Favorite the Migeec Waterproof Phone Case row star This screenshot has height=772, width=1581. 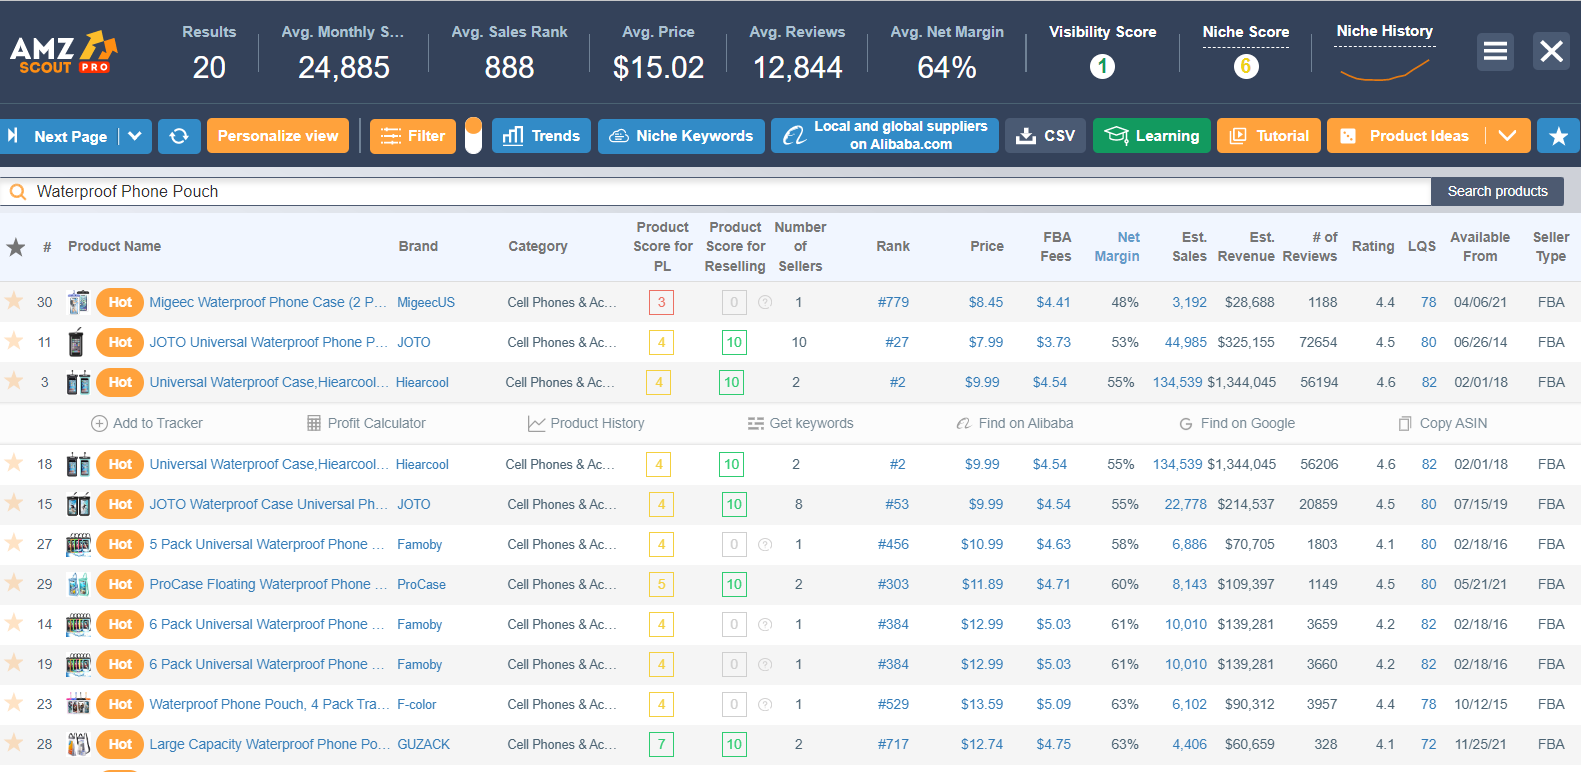point(14,300)
